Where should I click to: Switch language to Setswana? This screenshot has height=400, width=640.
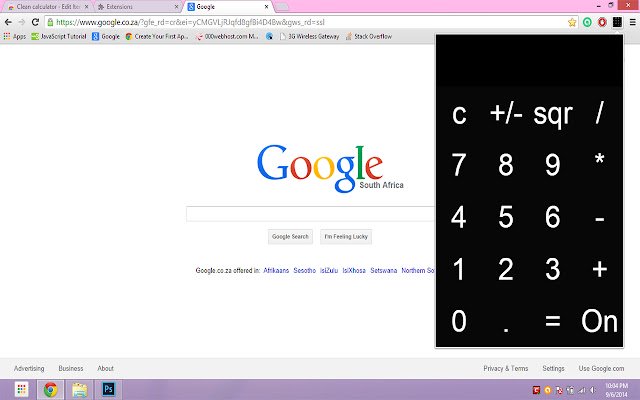click(384, 270)
